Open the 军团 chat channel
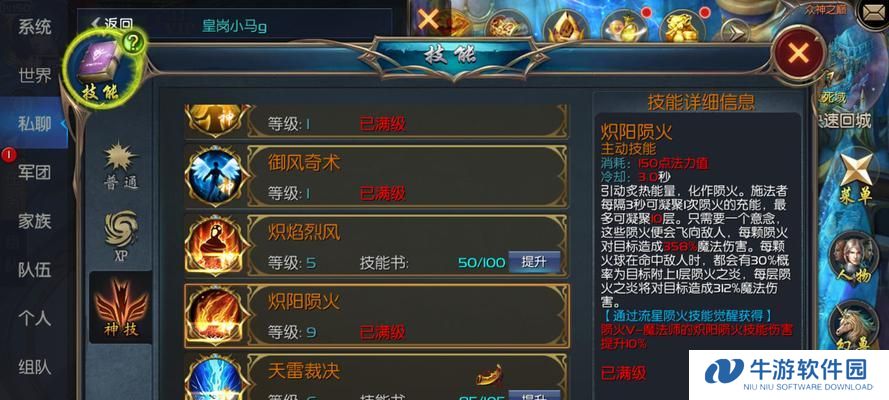 coord(35,172)
